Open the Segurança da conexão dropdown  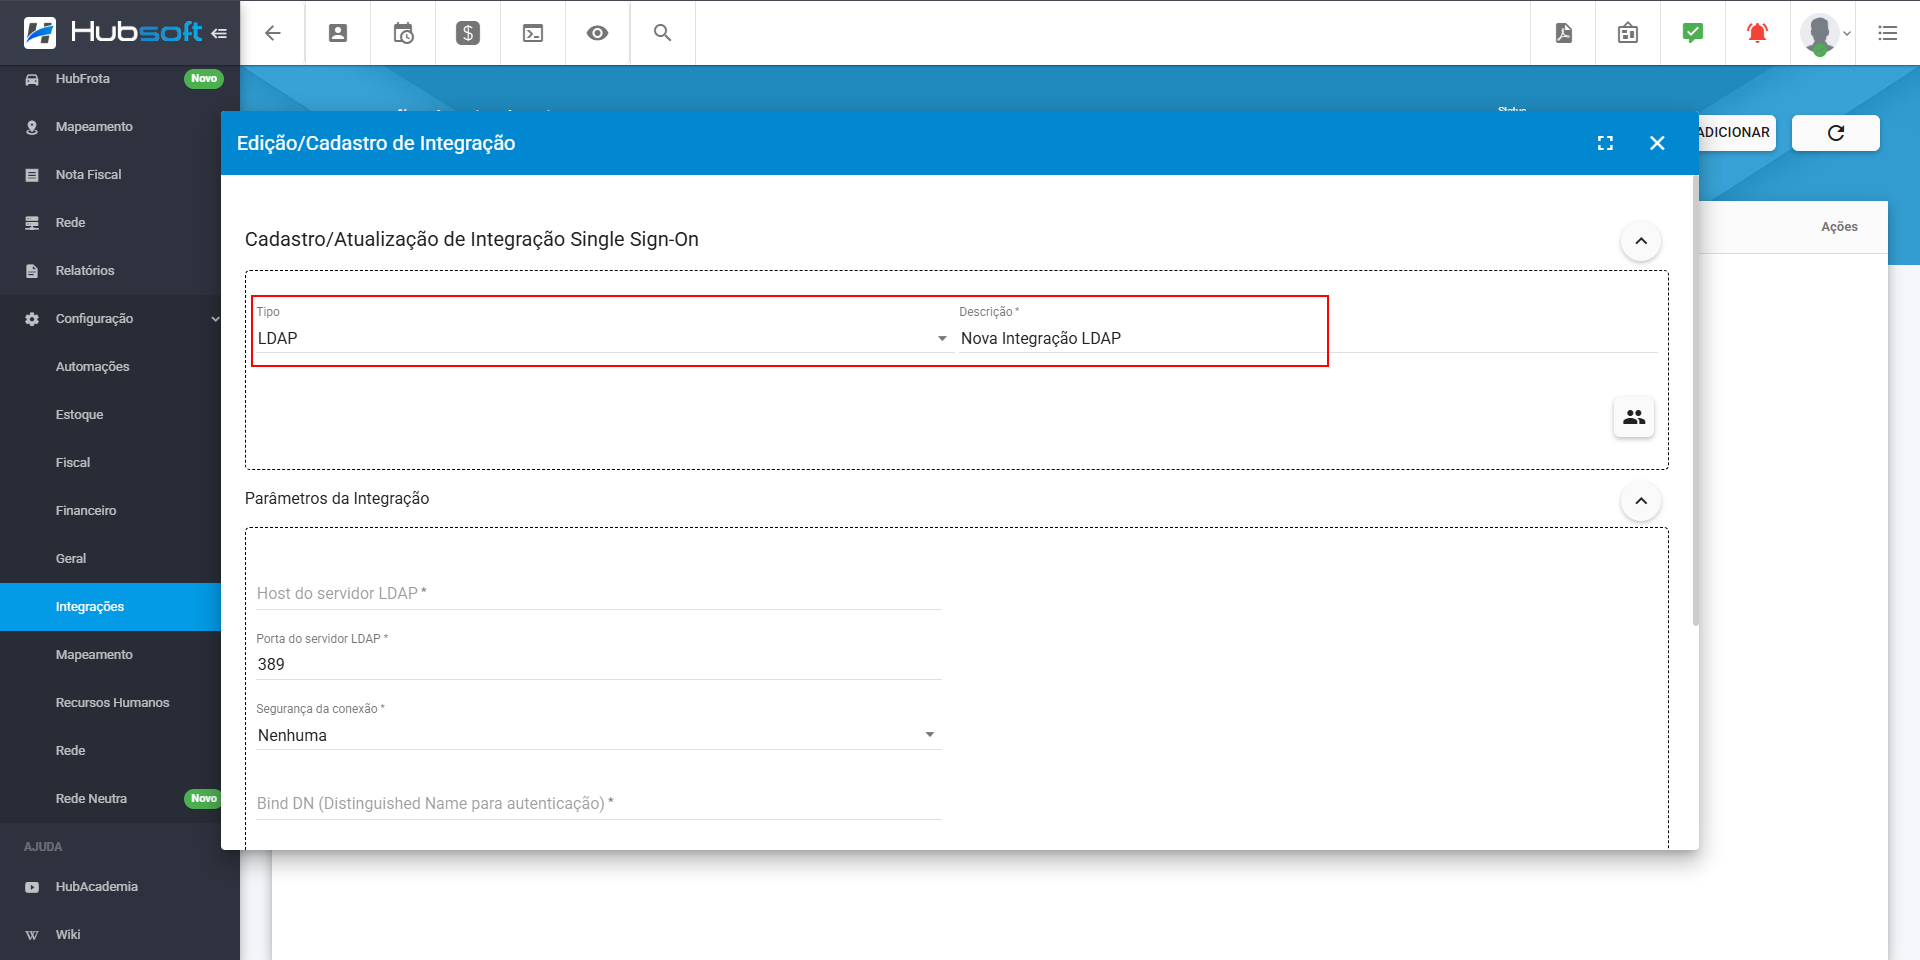tap(598, 735)
